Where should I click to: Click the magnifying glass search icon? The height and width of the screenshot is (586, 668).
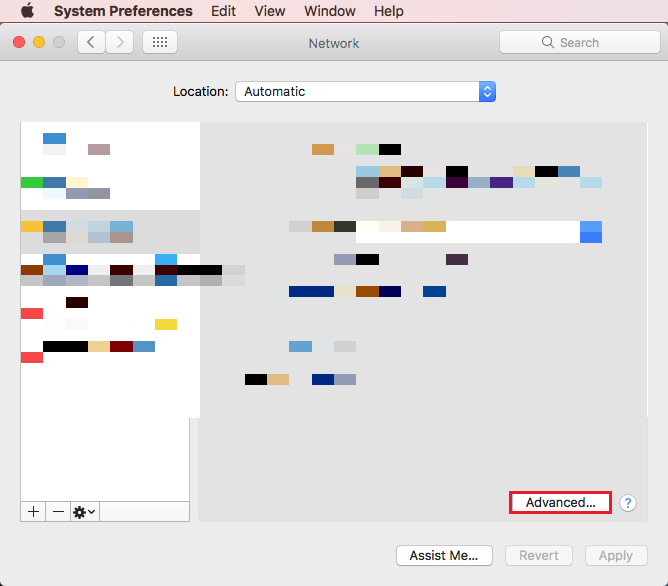tap(548, 42)
